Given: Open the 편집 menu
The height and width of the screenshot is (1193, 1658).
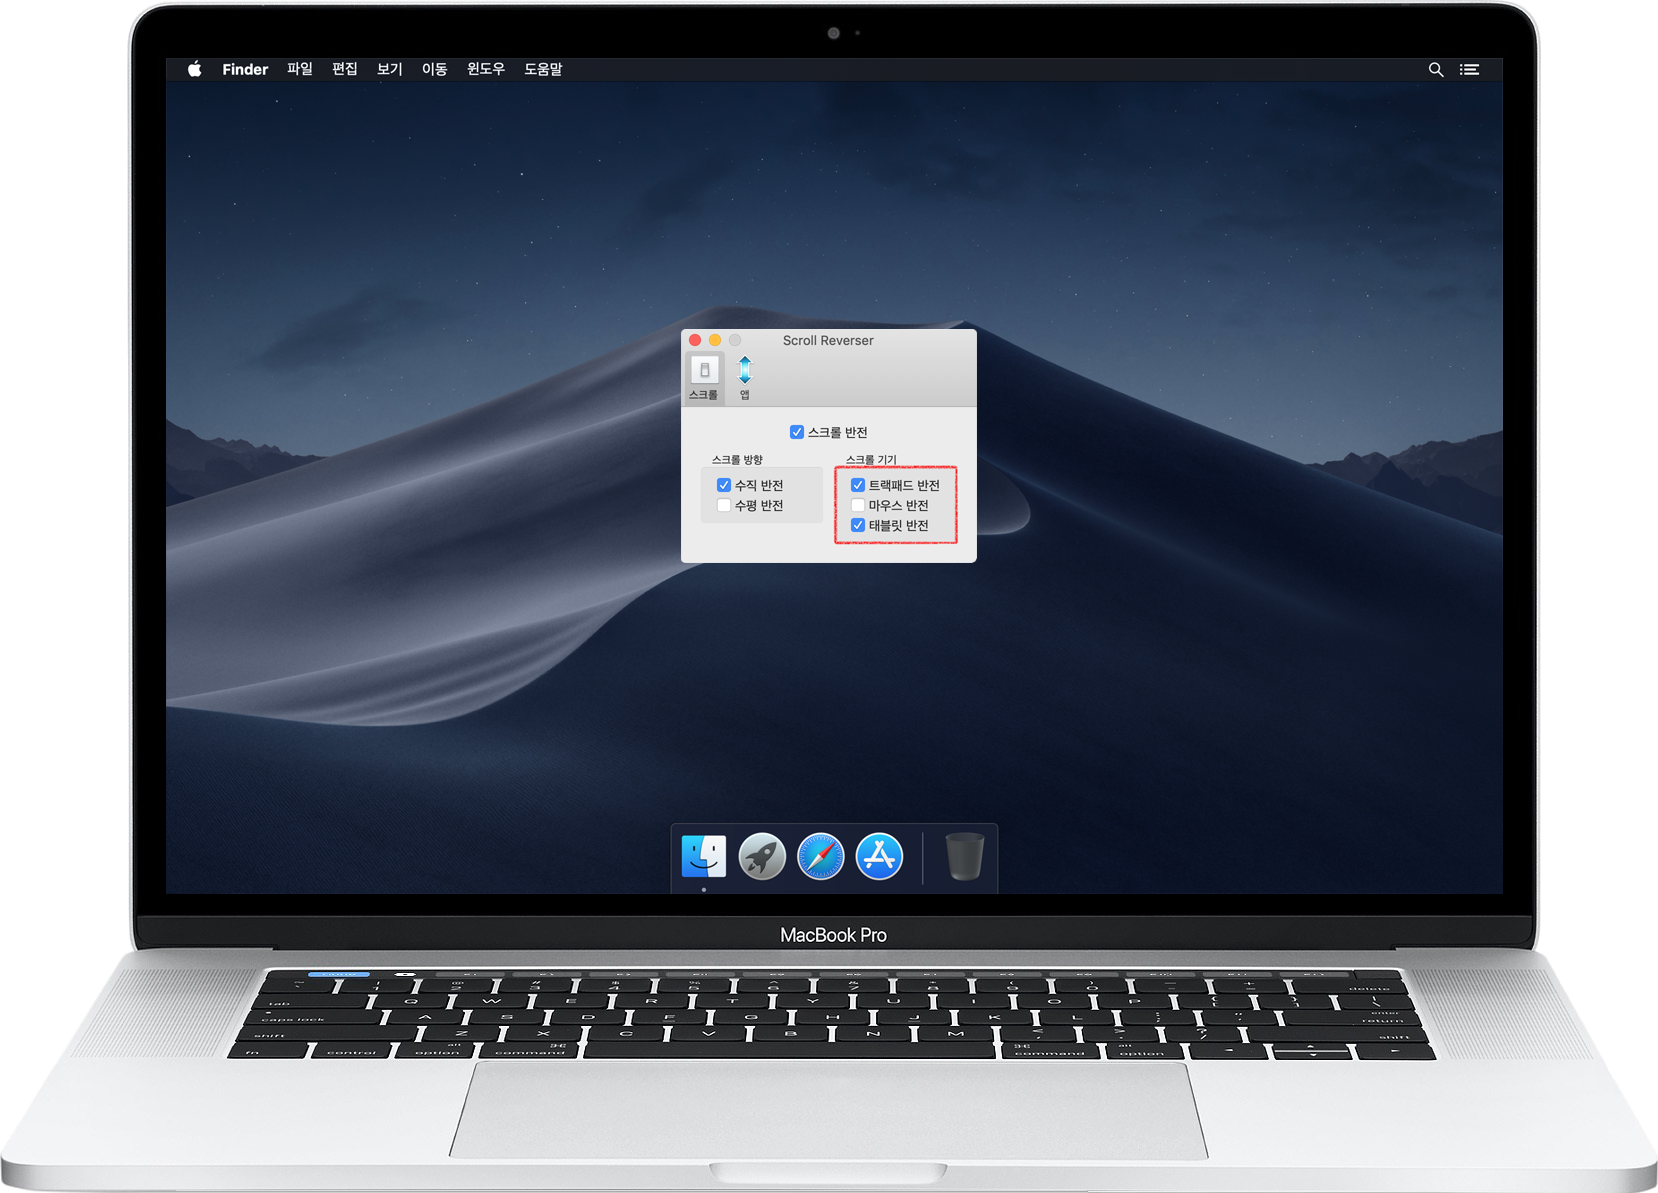Looking at the screenshot, I should pos(345,69).
